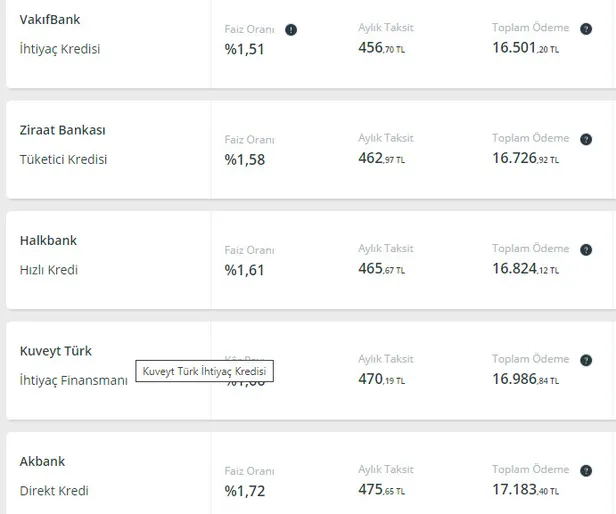Select the Kuveyt Türk bank name
This screenshot has height=514, width=616.
(x=56, y=351)
